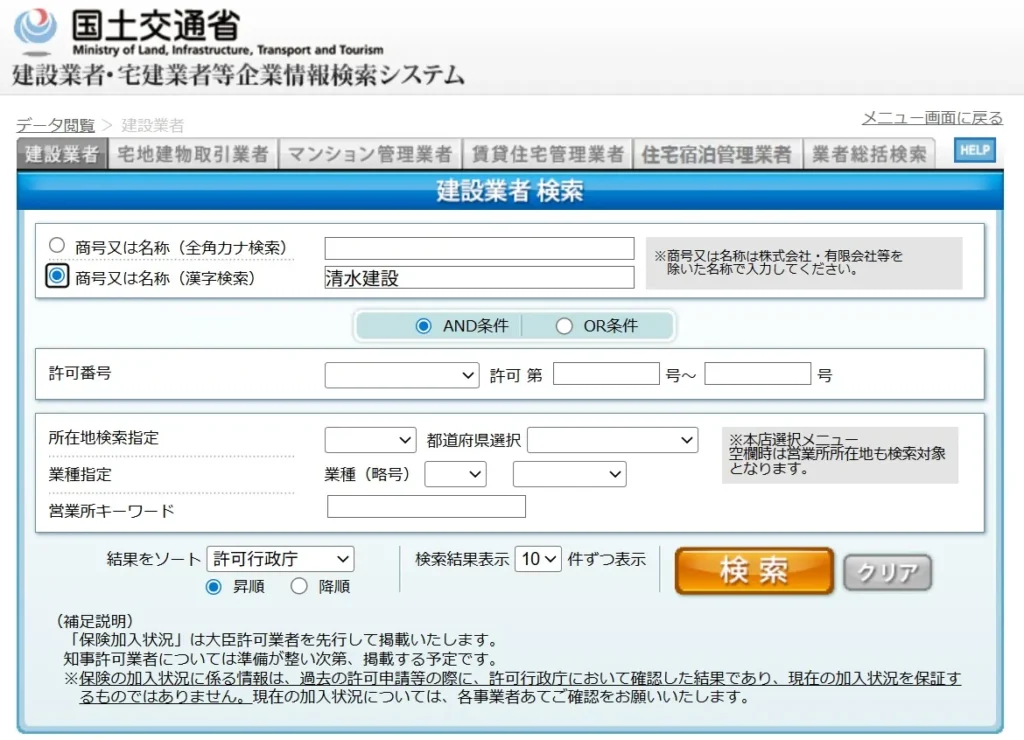Open the 許可番号 licensing authority dropdown
This screenshot has height=740, width=1024.
tap(402, 374)
